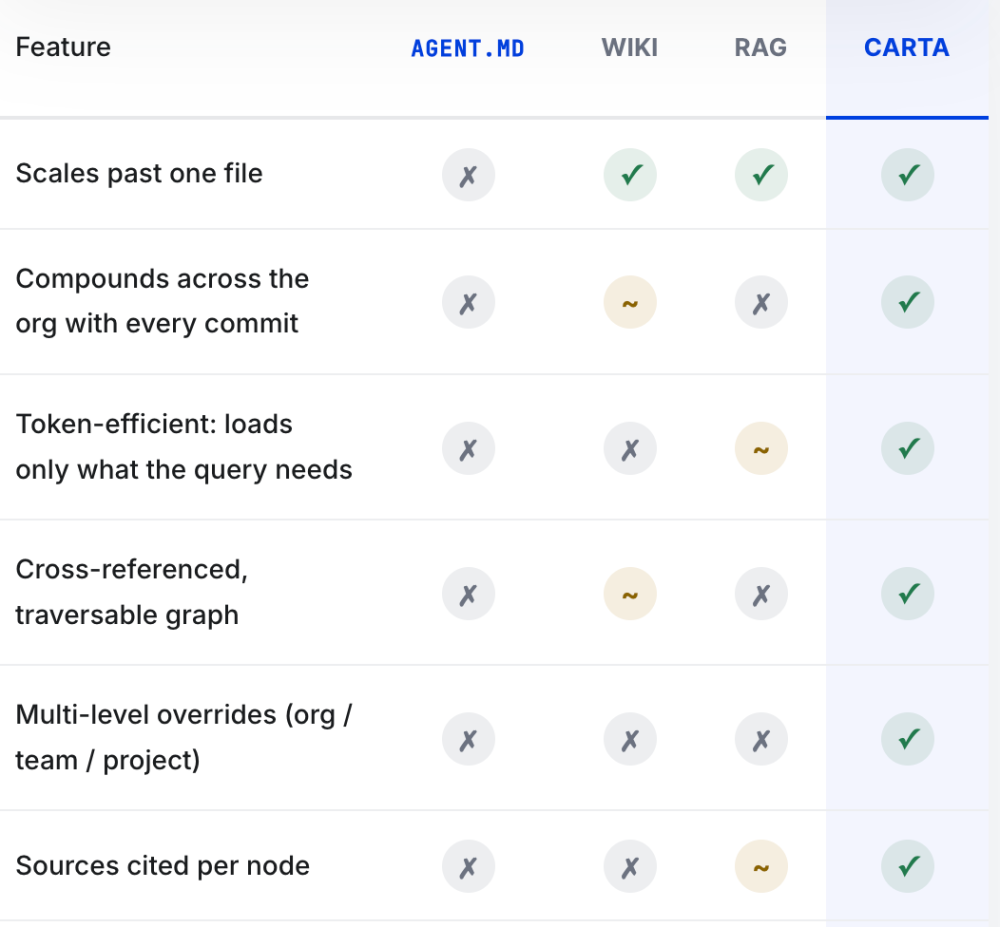The height and width of the screenshot is (927, 1000).
Task: Click the CARTA checkmark for Scales past one file
Action: click(908, 175)
